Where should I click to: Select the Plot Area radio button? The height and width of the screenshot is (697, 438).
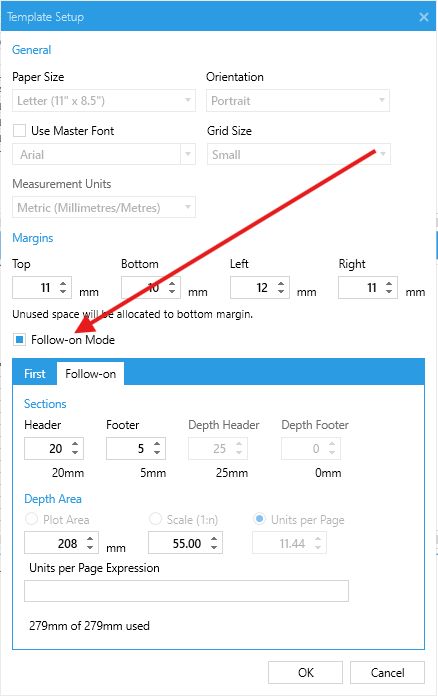click(x=32, y=519)
